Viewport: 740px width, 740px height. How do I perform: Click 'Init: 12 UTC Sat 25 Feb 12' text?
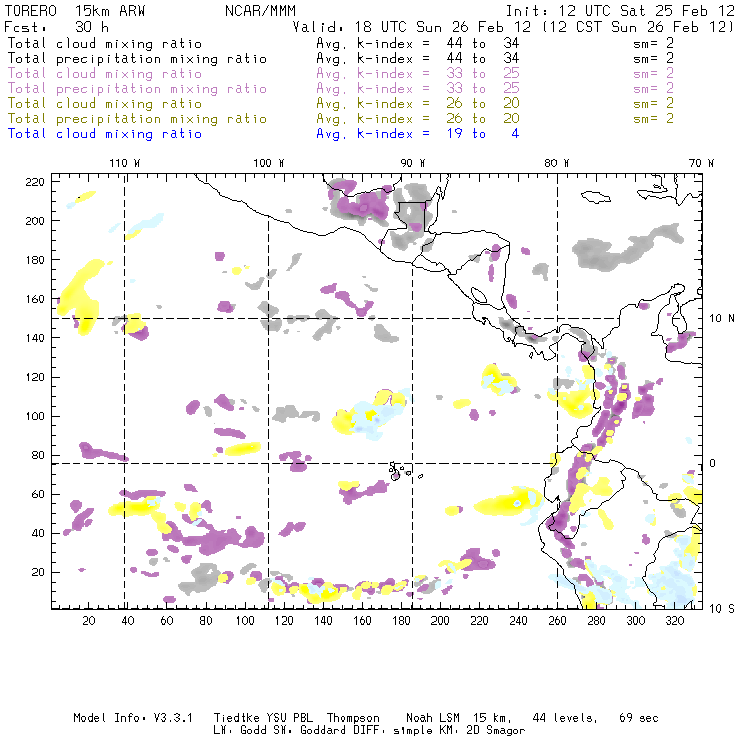(x=620, y=10)
